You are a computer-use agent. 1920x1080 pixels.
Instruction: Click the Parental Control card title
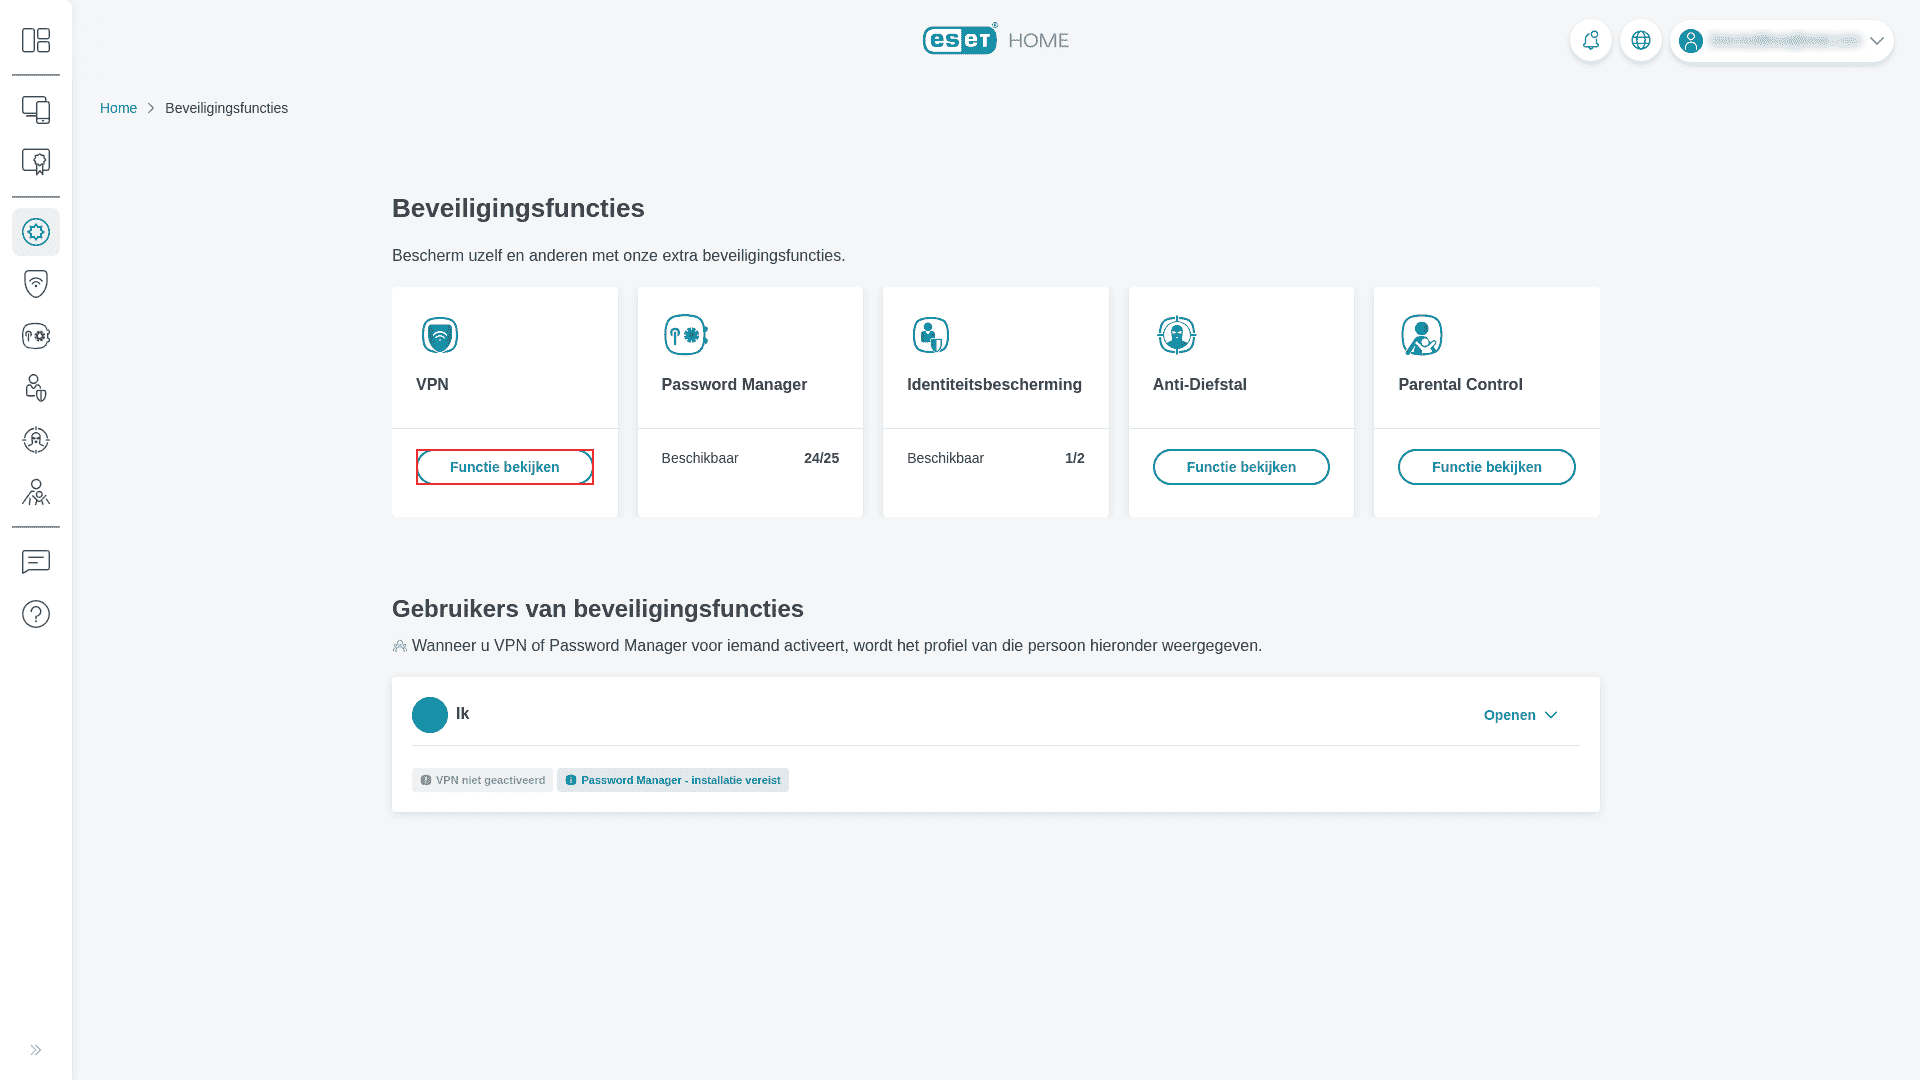click(x=1460, y=385)
